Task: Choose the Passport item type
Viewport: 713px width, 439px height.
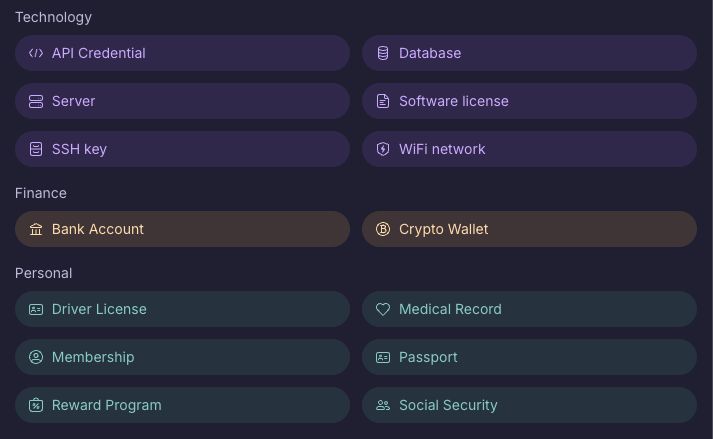Action: tap(529, 357)
